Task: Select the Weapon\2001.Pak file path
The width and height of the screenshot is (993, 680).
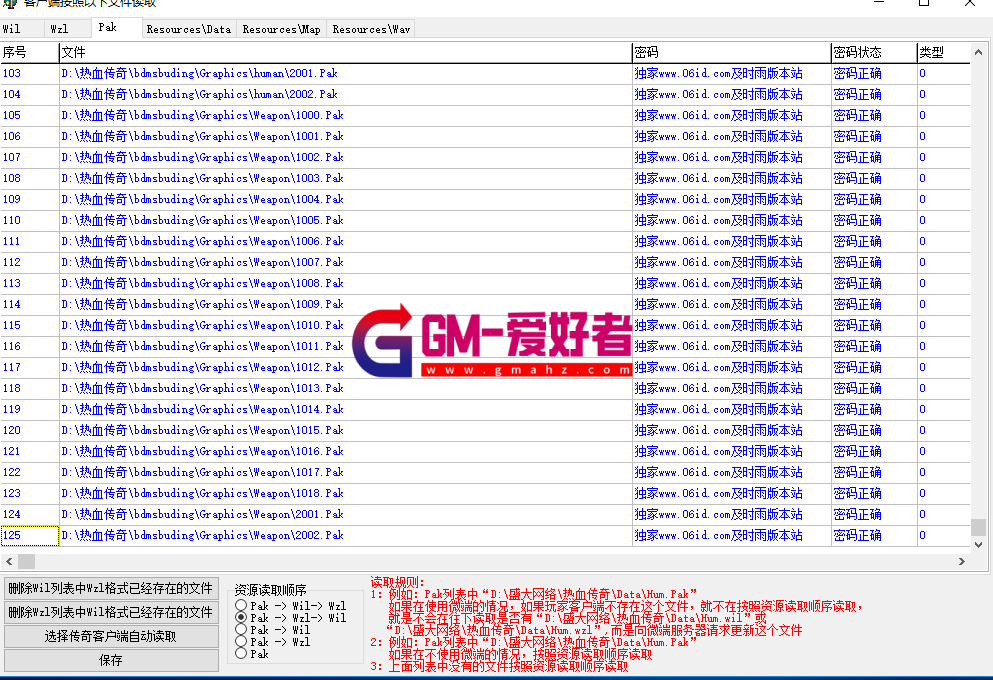Action: 203,514
